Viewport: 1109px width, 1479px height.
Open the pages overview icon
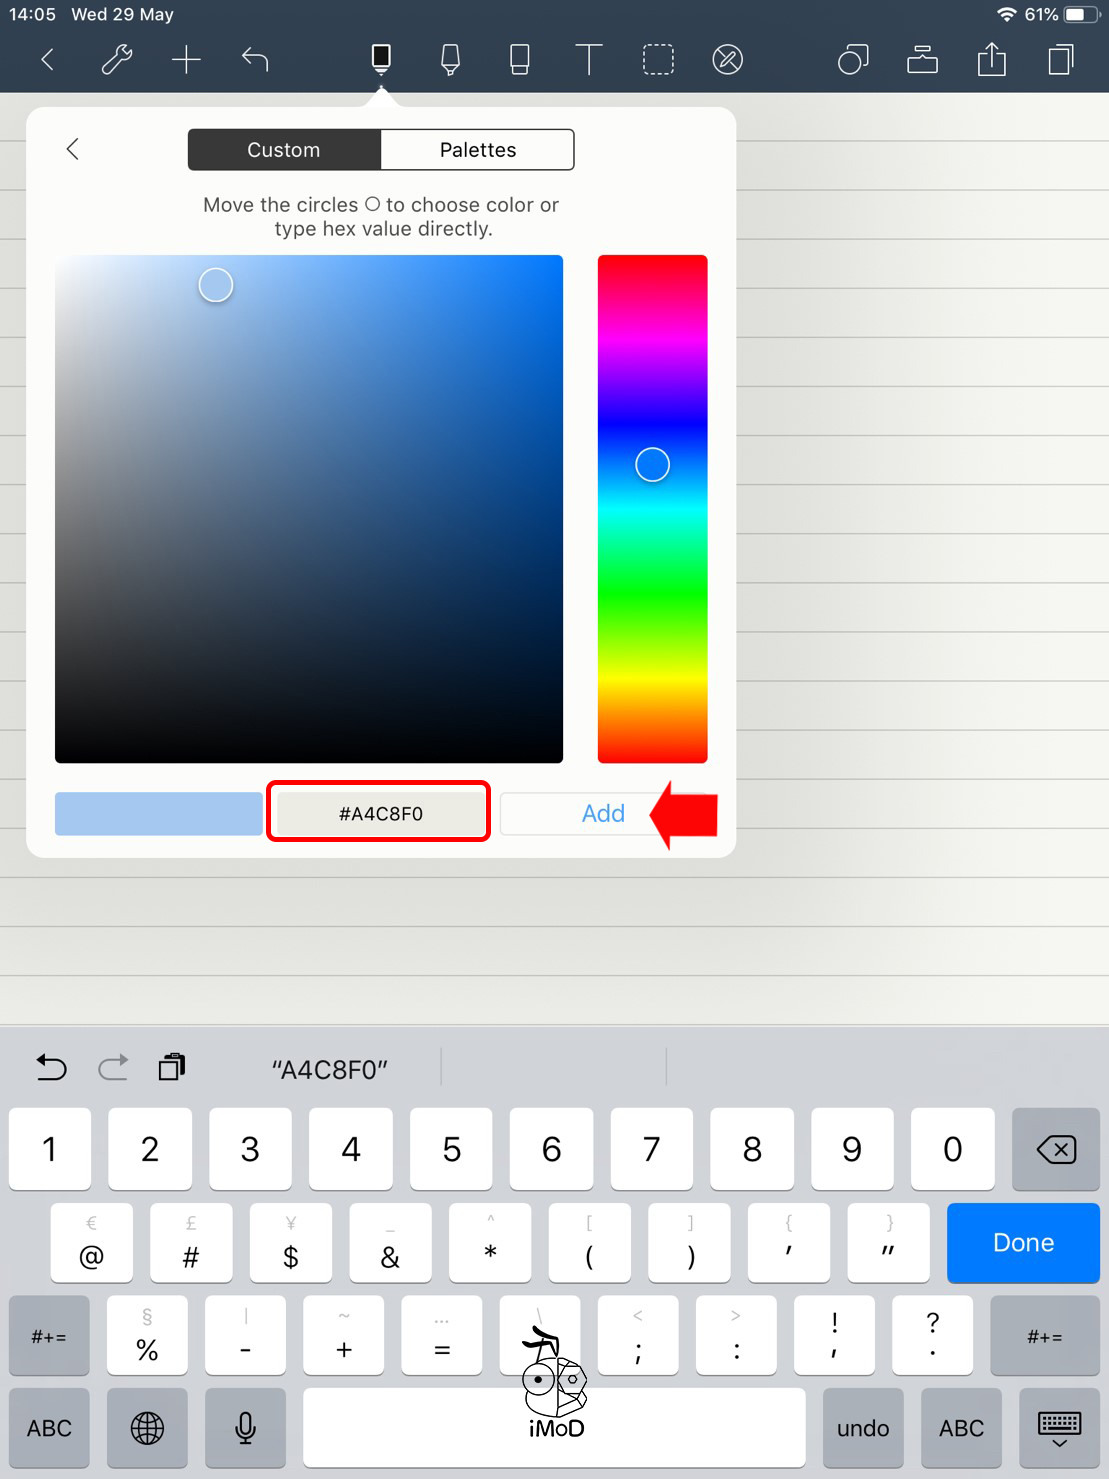1061,60
